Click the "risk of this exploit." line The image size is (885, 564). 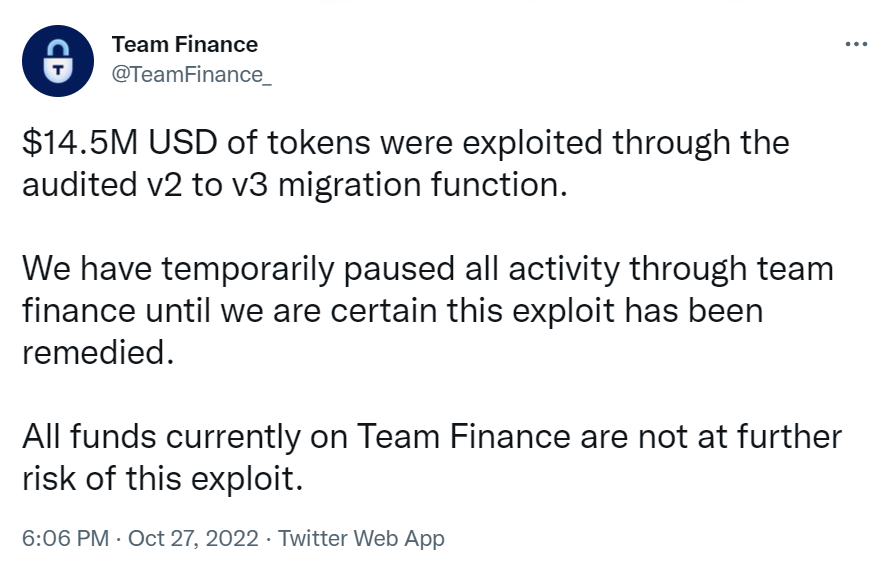(160, 480)
